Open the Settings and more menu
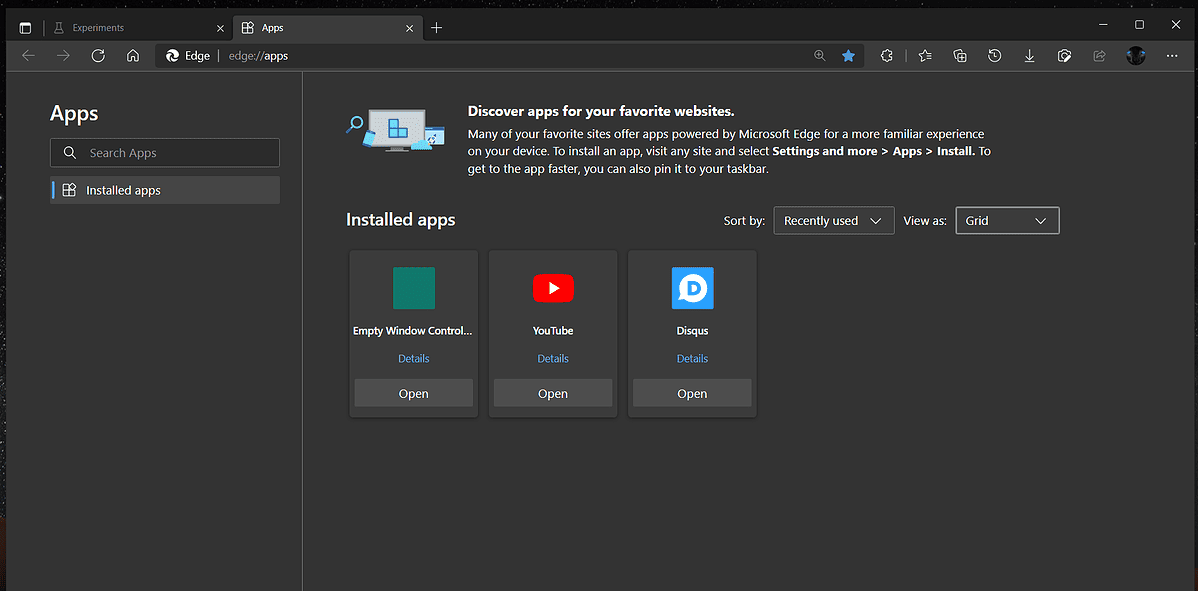The height and width of the screenshot is (591, 1198). tap(1171, 55)
